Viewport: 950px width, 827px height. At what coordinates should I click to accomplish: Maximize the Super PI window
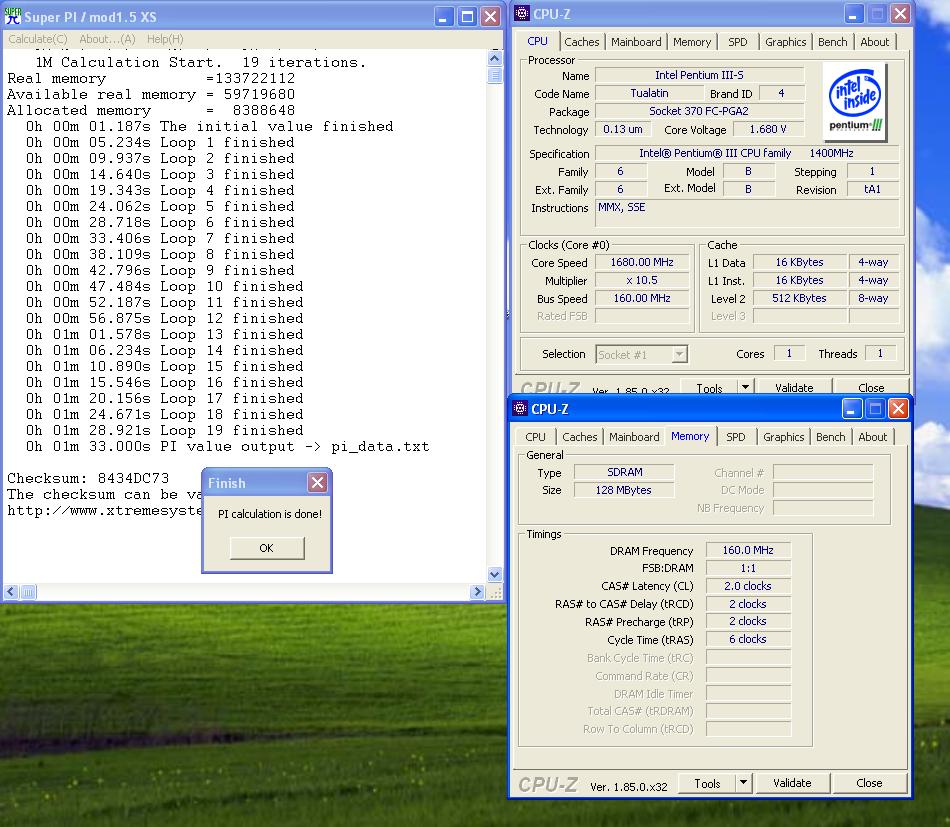467,16
